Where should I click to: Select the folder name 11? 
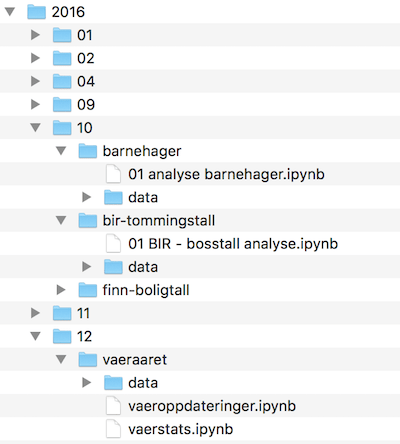(83, 313)
